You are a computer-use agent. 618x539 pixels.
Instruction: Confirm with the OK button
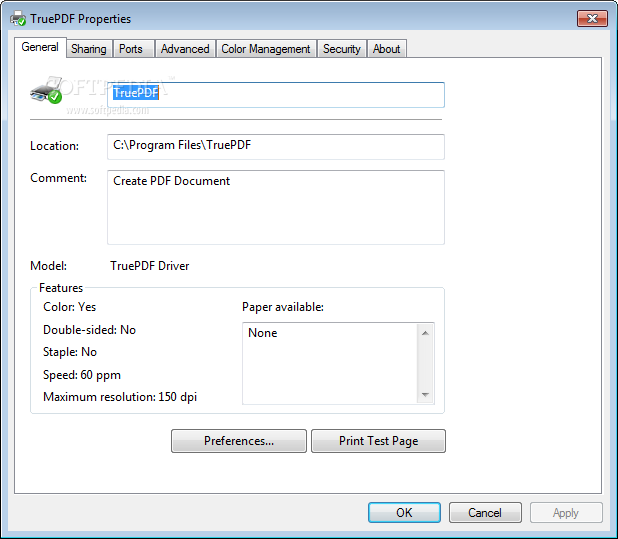click(404, 513)
